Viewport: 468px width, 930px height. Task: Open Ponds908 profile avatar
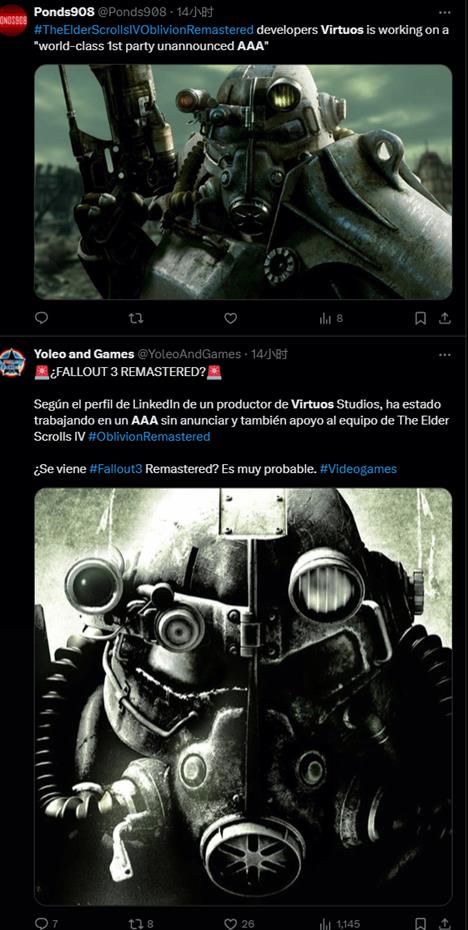[x=13, y=20]
